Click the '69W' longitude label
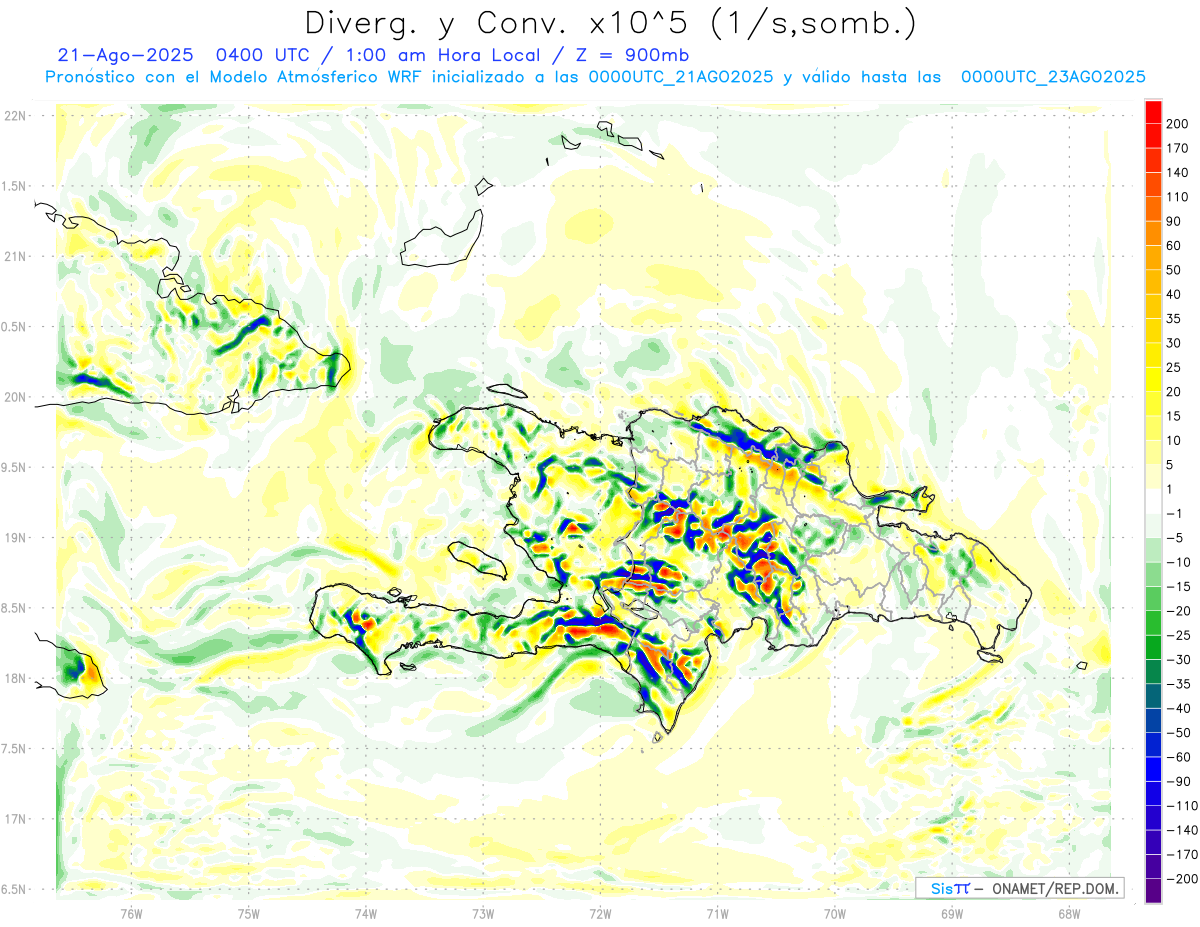 click(x=952, y=913)
